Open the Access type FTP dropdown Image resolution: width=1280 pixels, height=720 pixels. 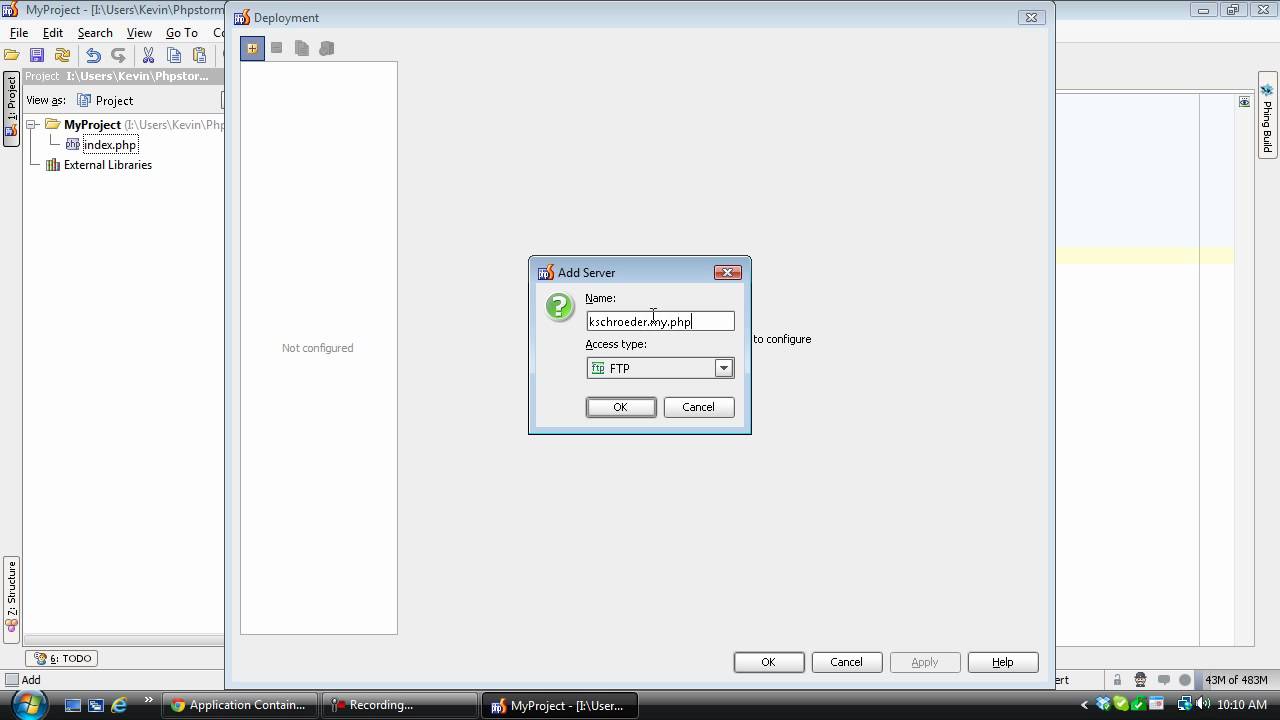tap(723, 368)
